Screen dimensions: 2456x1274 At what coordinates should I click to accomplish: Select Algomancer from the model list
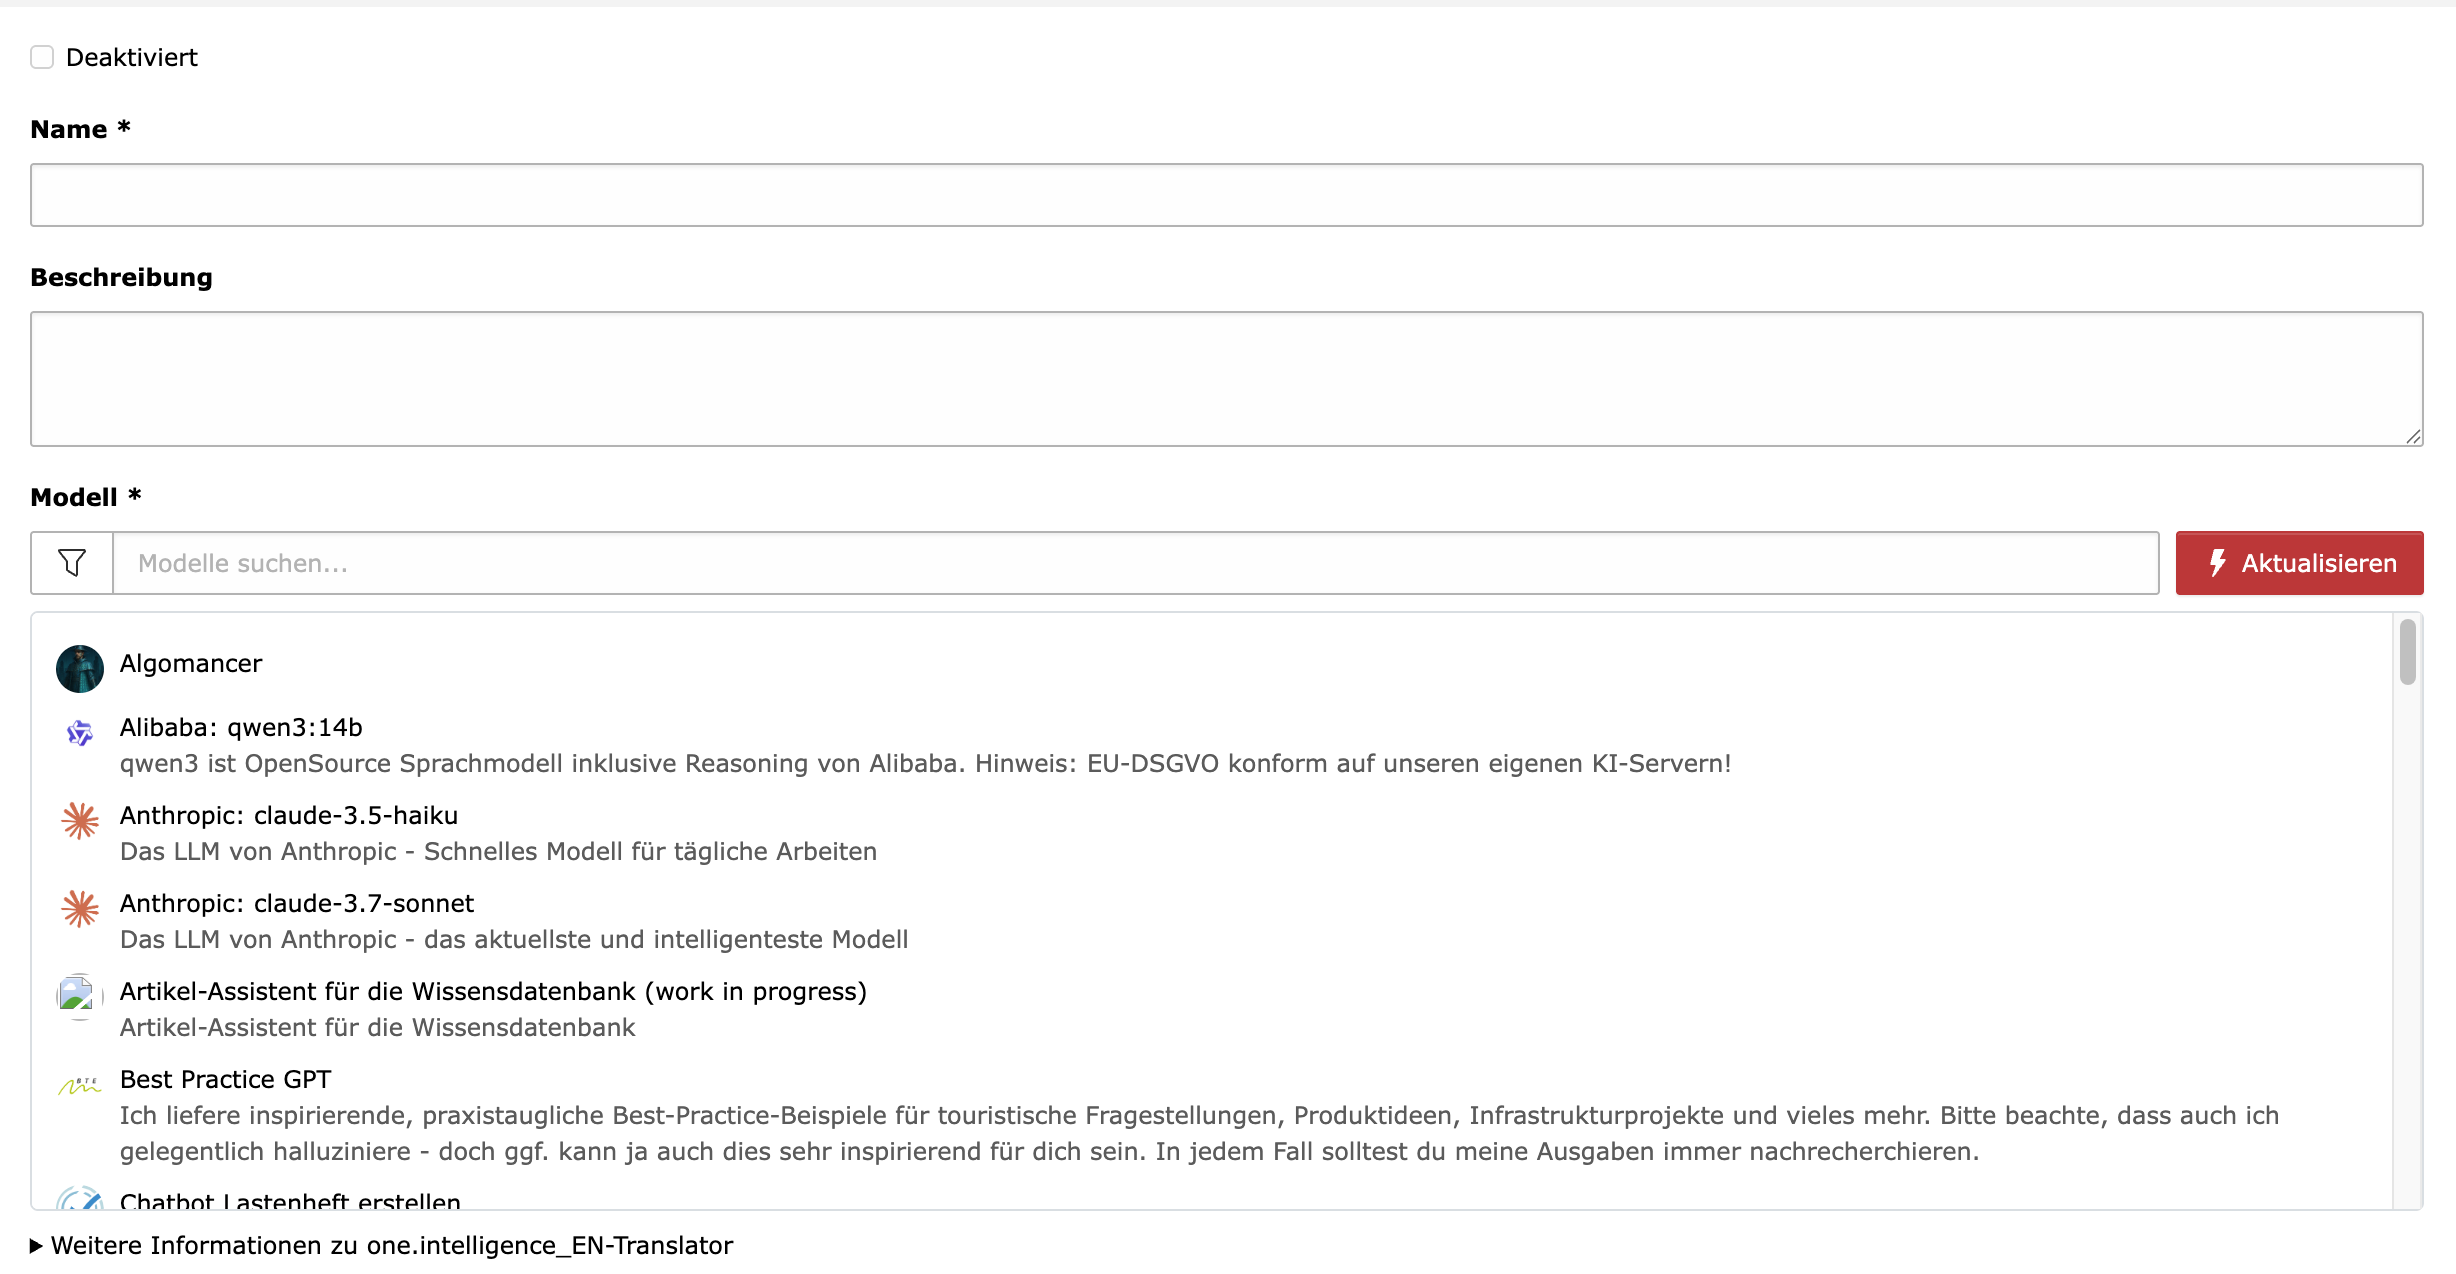click(x=191, y=664)
